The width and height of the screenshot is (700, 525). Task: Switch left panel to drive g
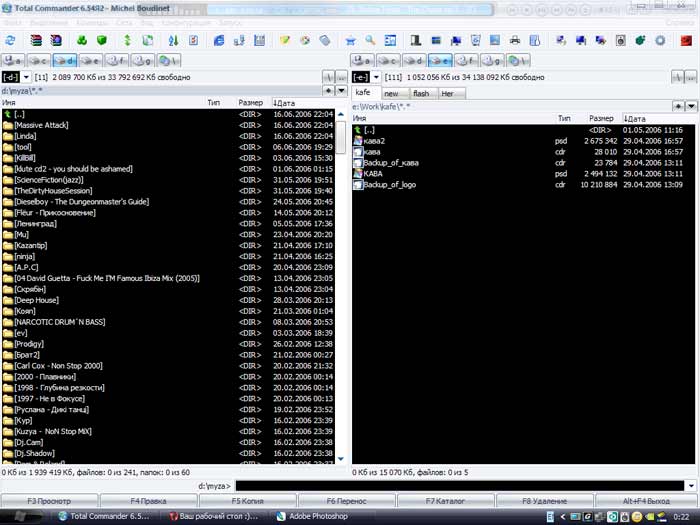143,60
